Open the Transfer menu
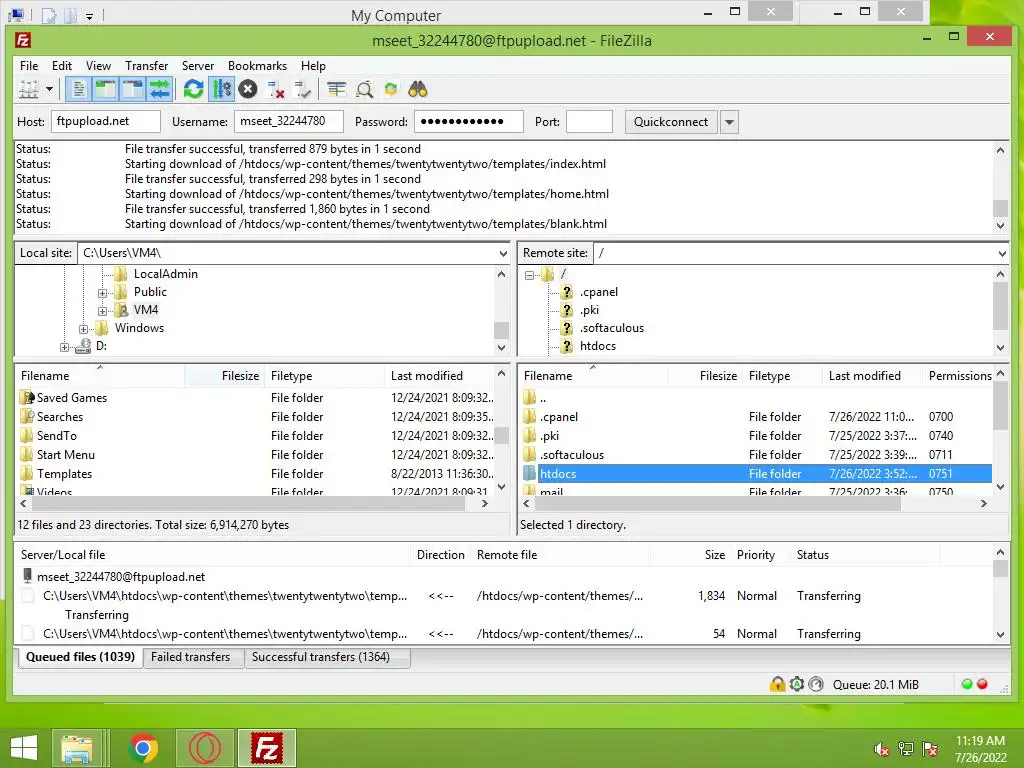This screenshot has width=1024, height=768. click(x=146, y=66)
